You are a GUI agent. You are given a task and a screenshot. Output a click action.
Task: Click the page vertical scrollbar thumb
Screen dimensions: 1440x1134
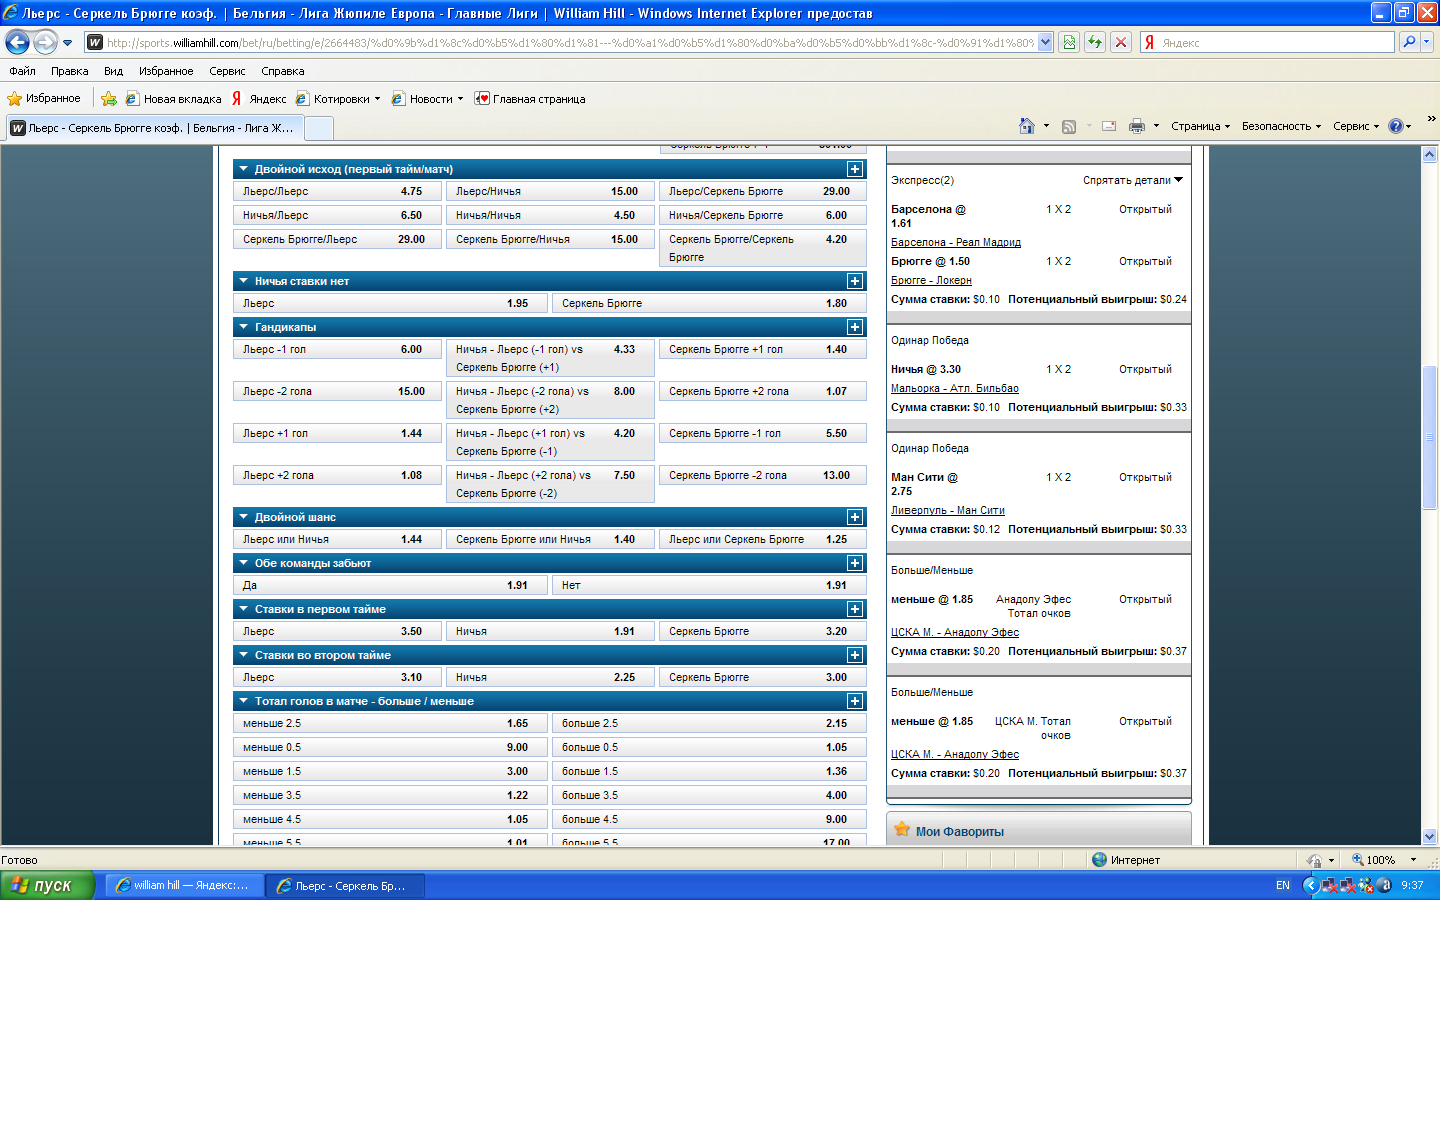pyautogui.click(x=1430, y=438)
